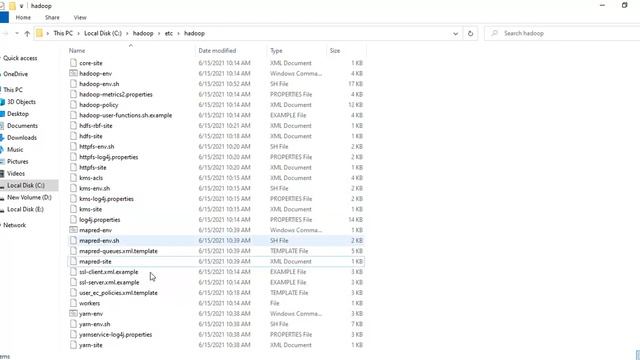This screenshot has height=360, width=640.
Task: Open the quick access toolbar dropdown
Action: (x=21, y=6)
